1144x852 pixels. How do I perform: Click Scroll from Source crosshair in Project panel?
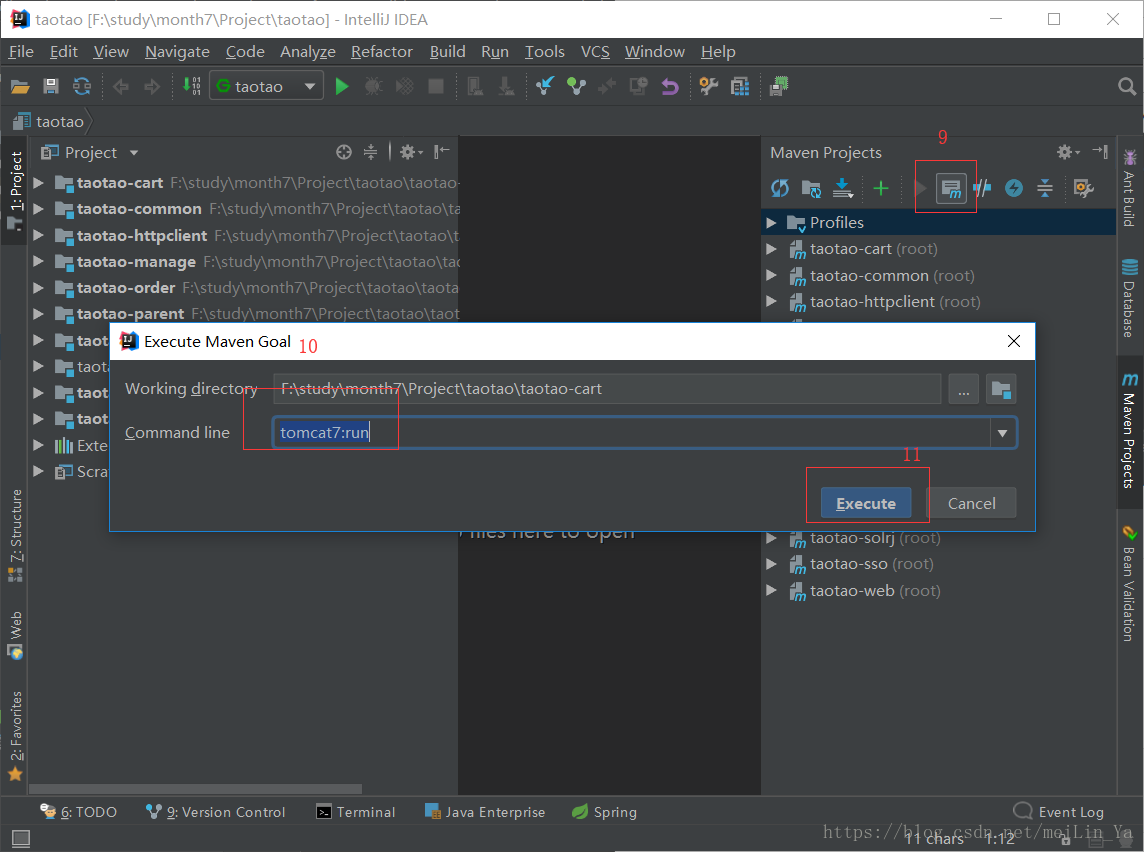point(344,152)
